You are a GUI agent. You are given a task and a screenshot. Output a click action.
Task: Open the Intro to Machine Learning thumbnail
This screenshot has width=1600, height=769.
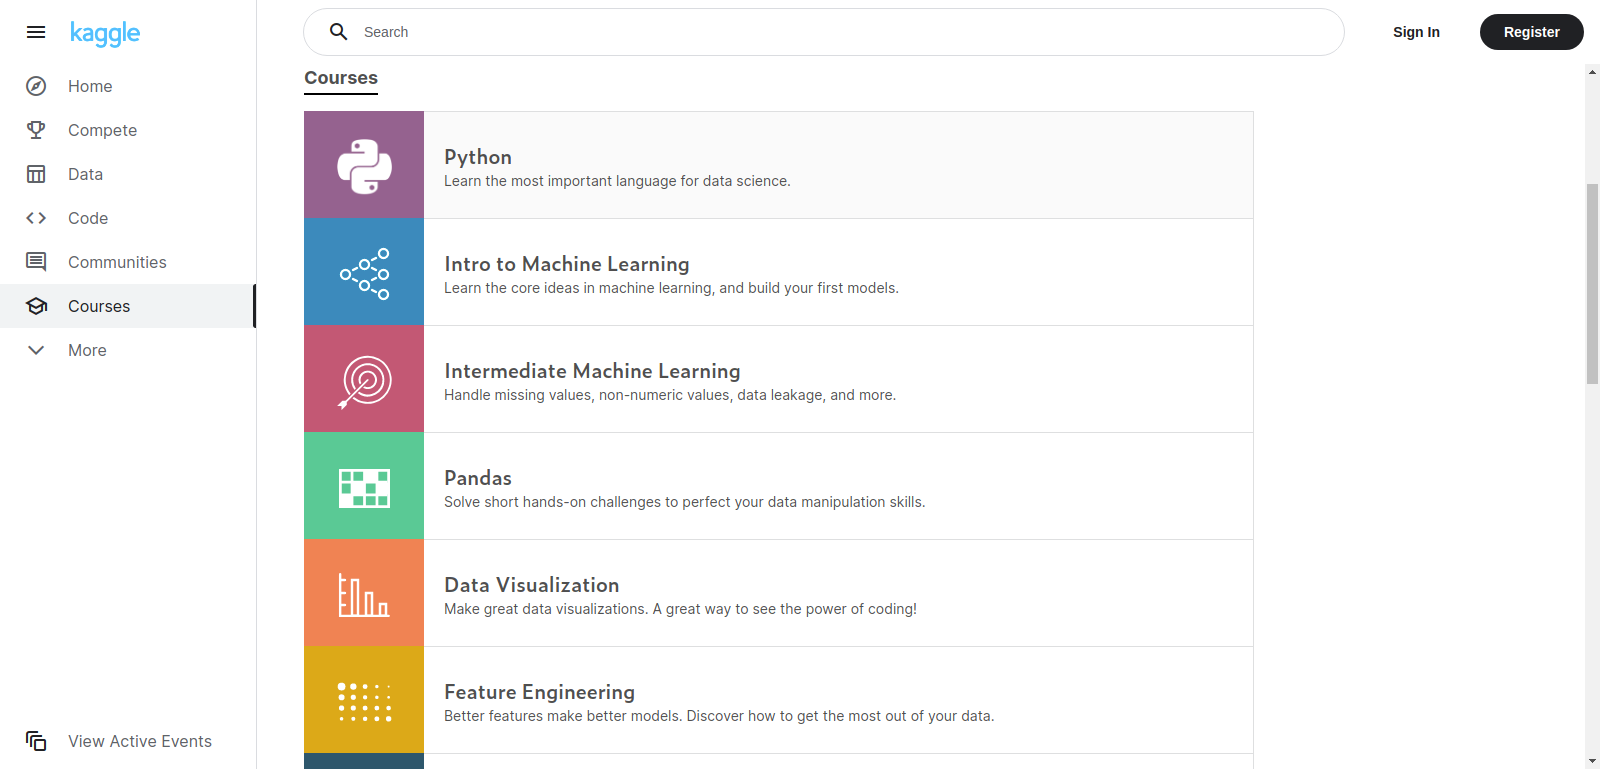(364, 272)
